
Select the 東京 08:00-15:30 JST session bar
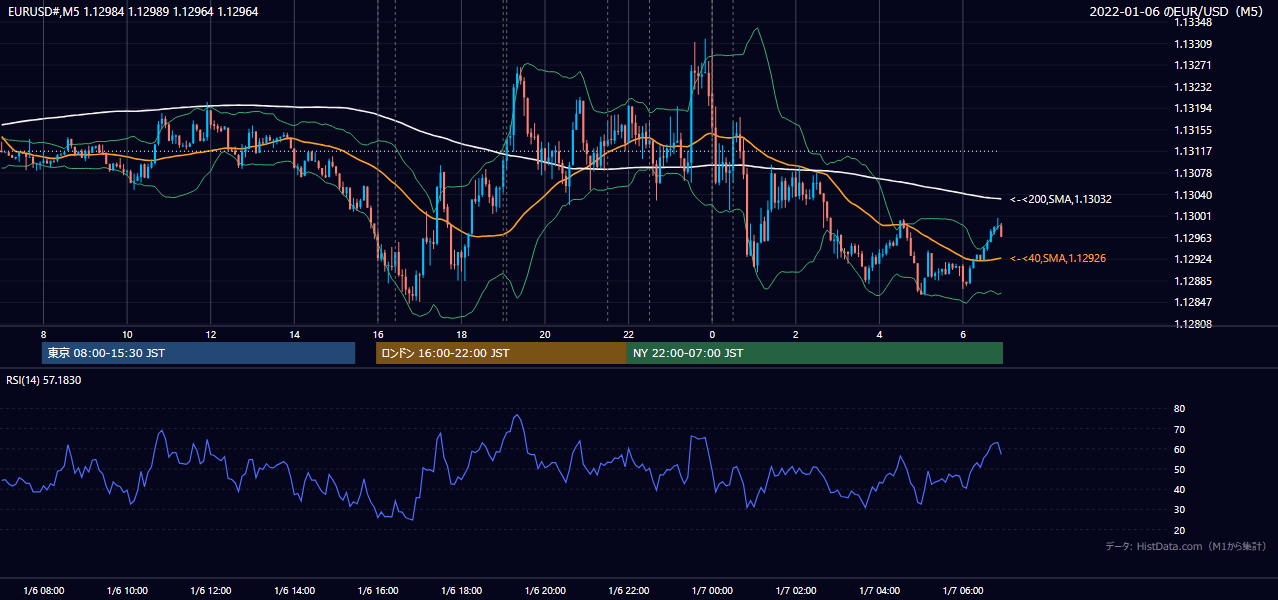198,353
